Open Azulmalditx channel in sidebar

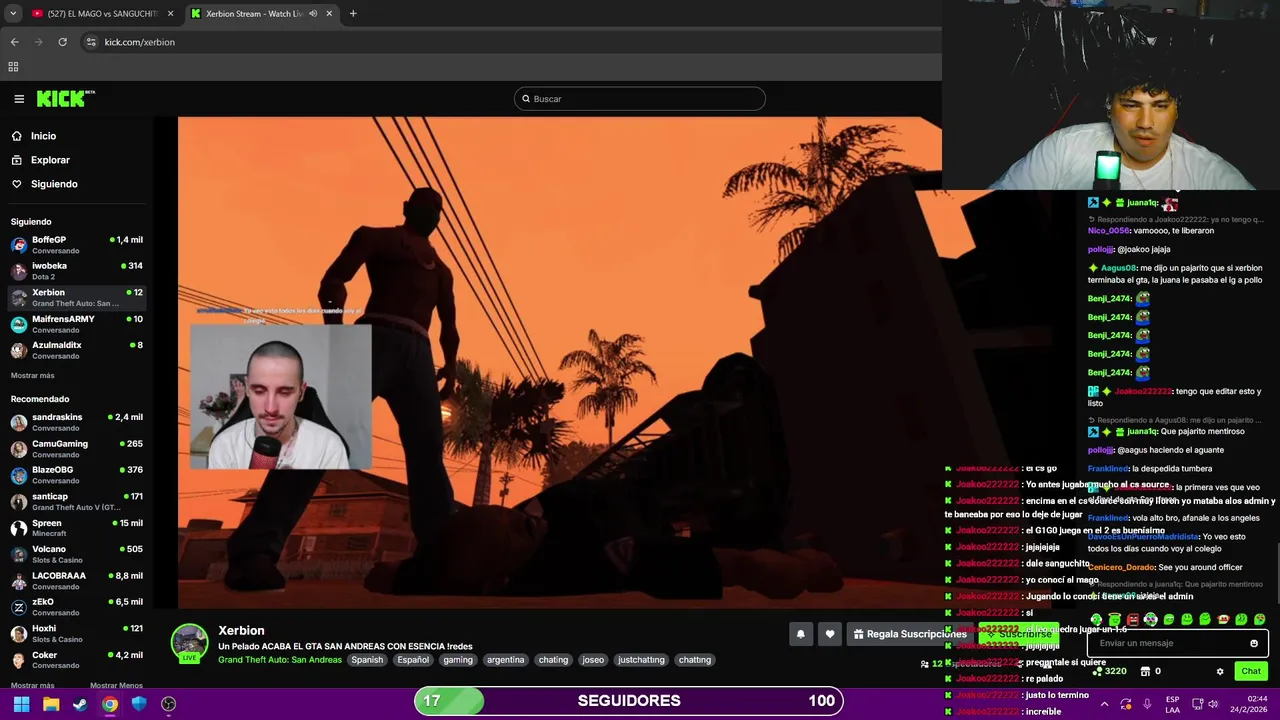[x=76, y=350]
